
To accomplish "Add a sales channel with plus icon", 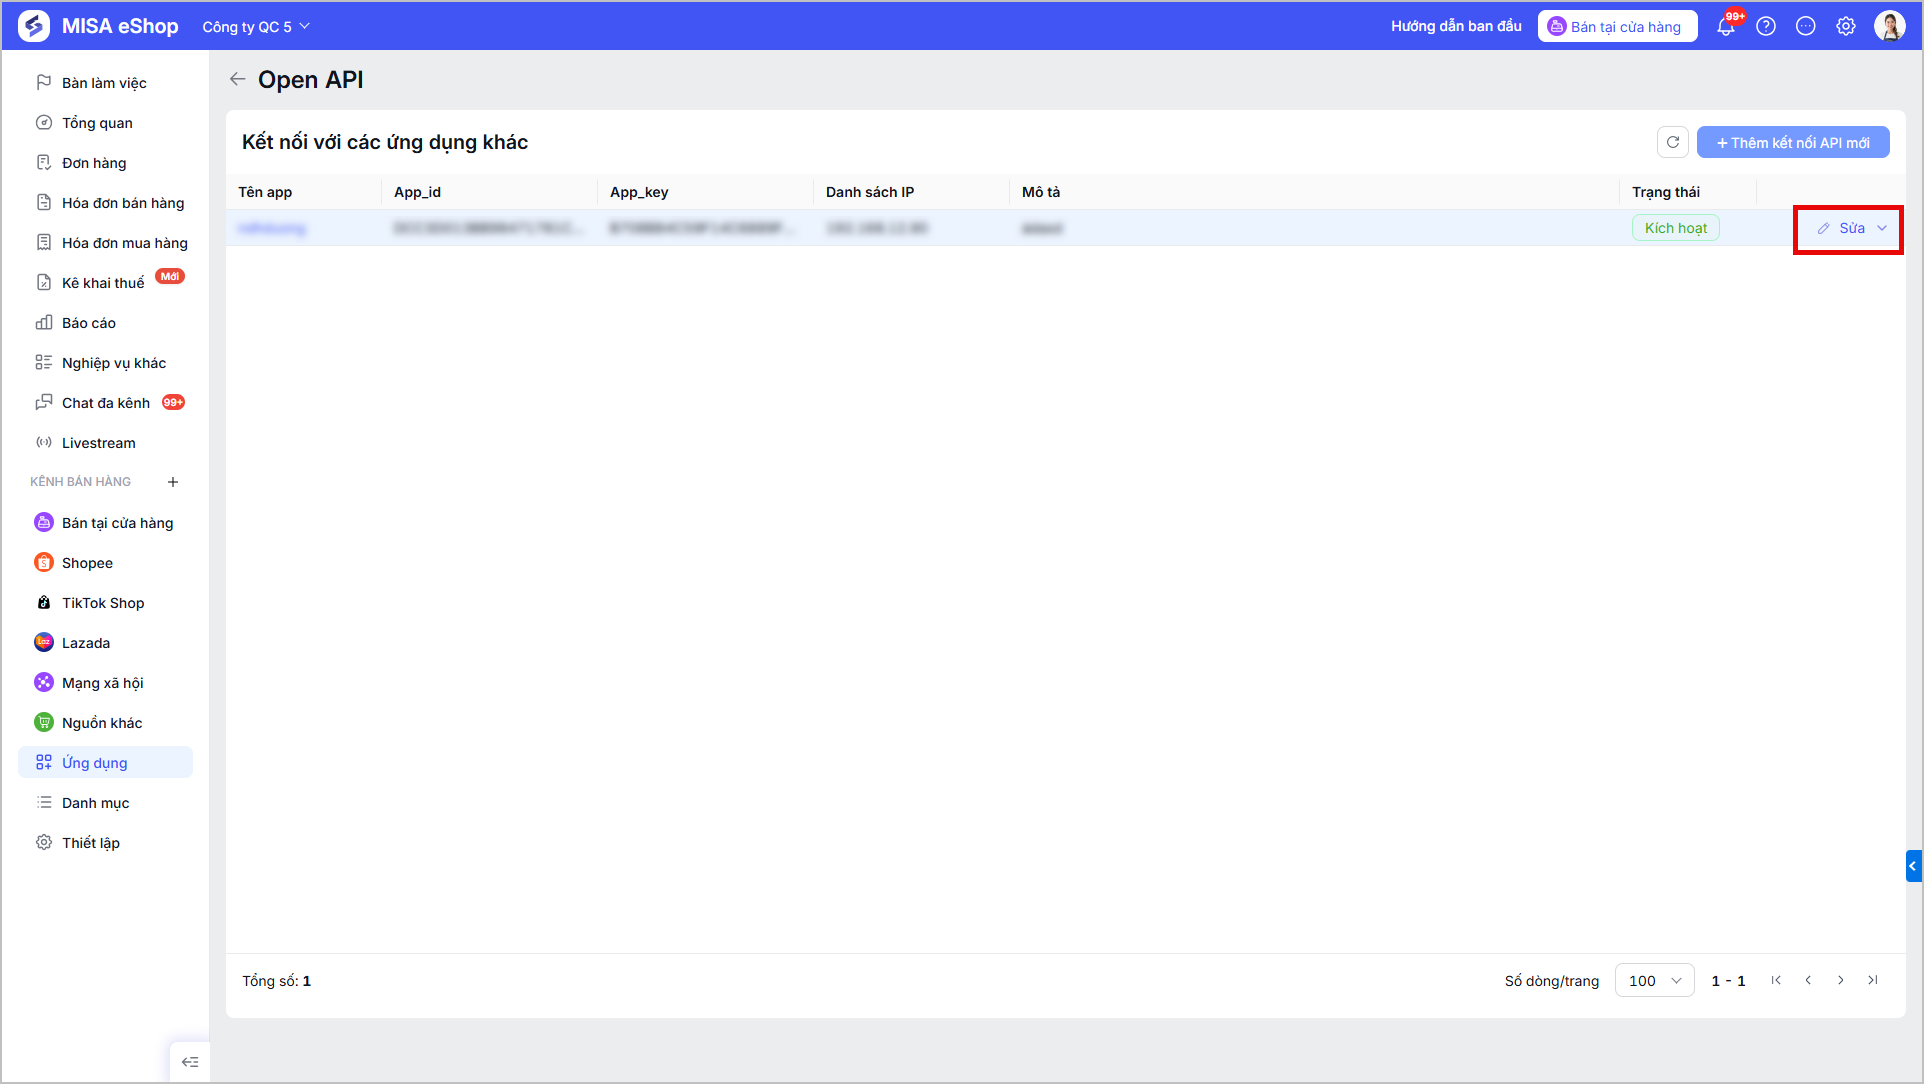I will 173,482.
